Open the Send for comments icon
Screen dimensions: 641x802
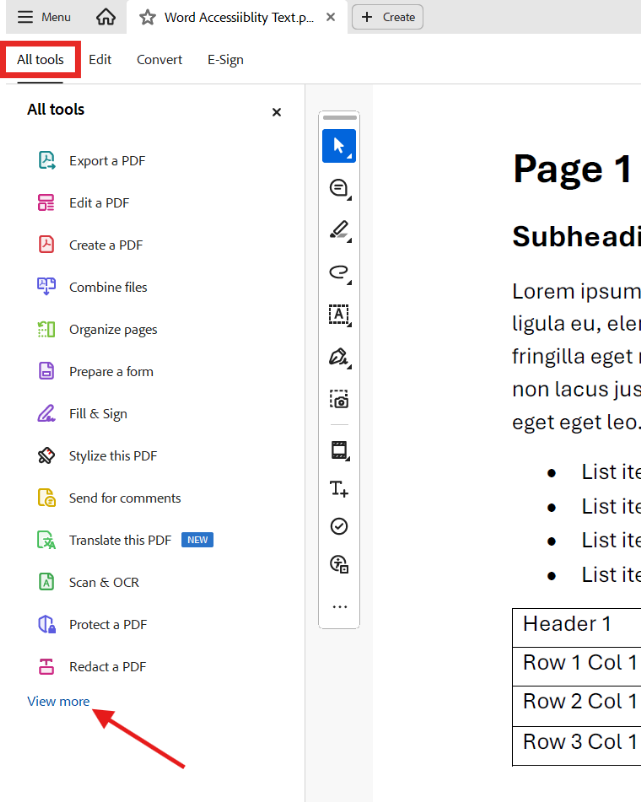(x=47, y=498)
